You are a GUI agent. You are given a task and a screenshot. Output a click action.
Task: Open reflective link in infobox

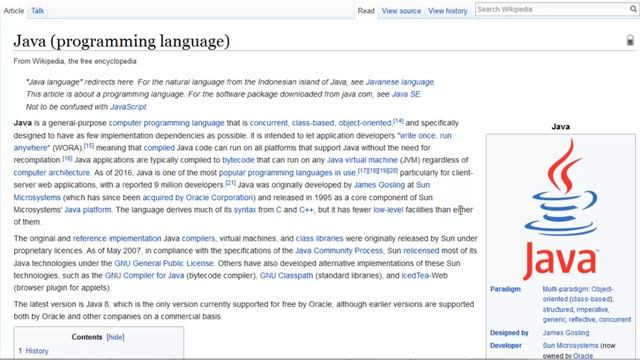[x=582, y=320]
